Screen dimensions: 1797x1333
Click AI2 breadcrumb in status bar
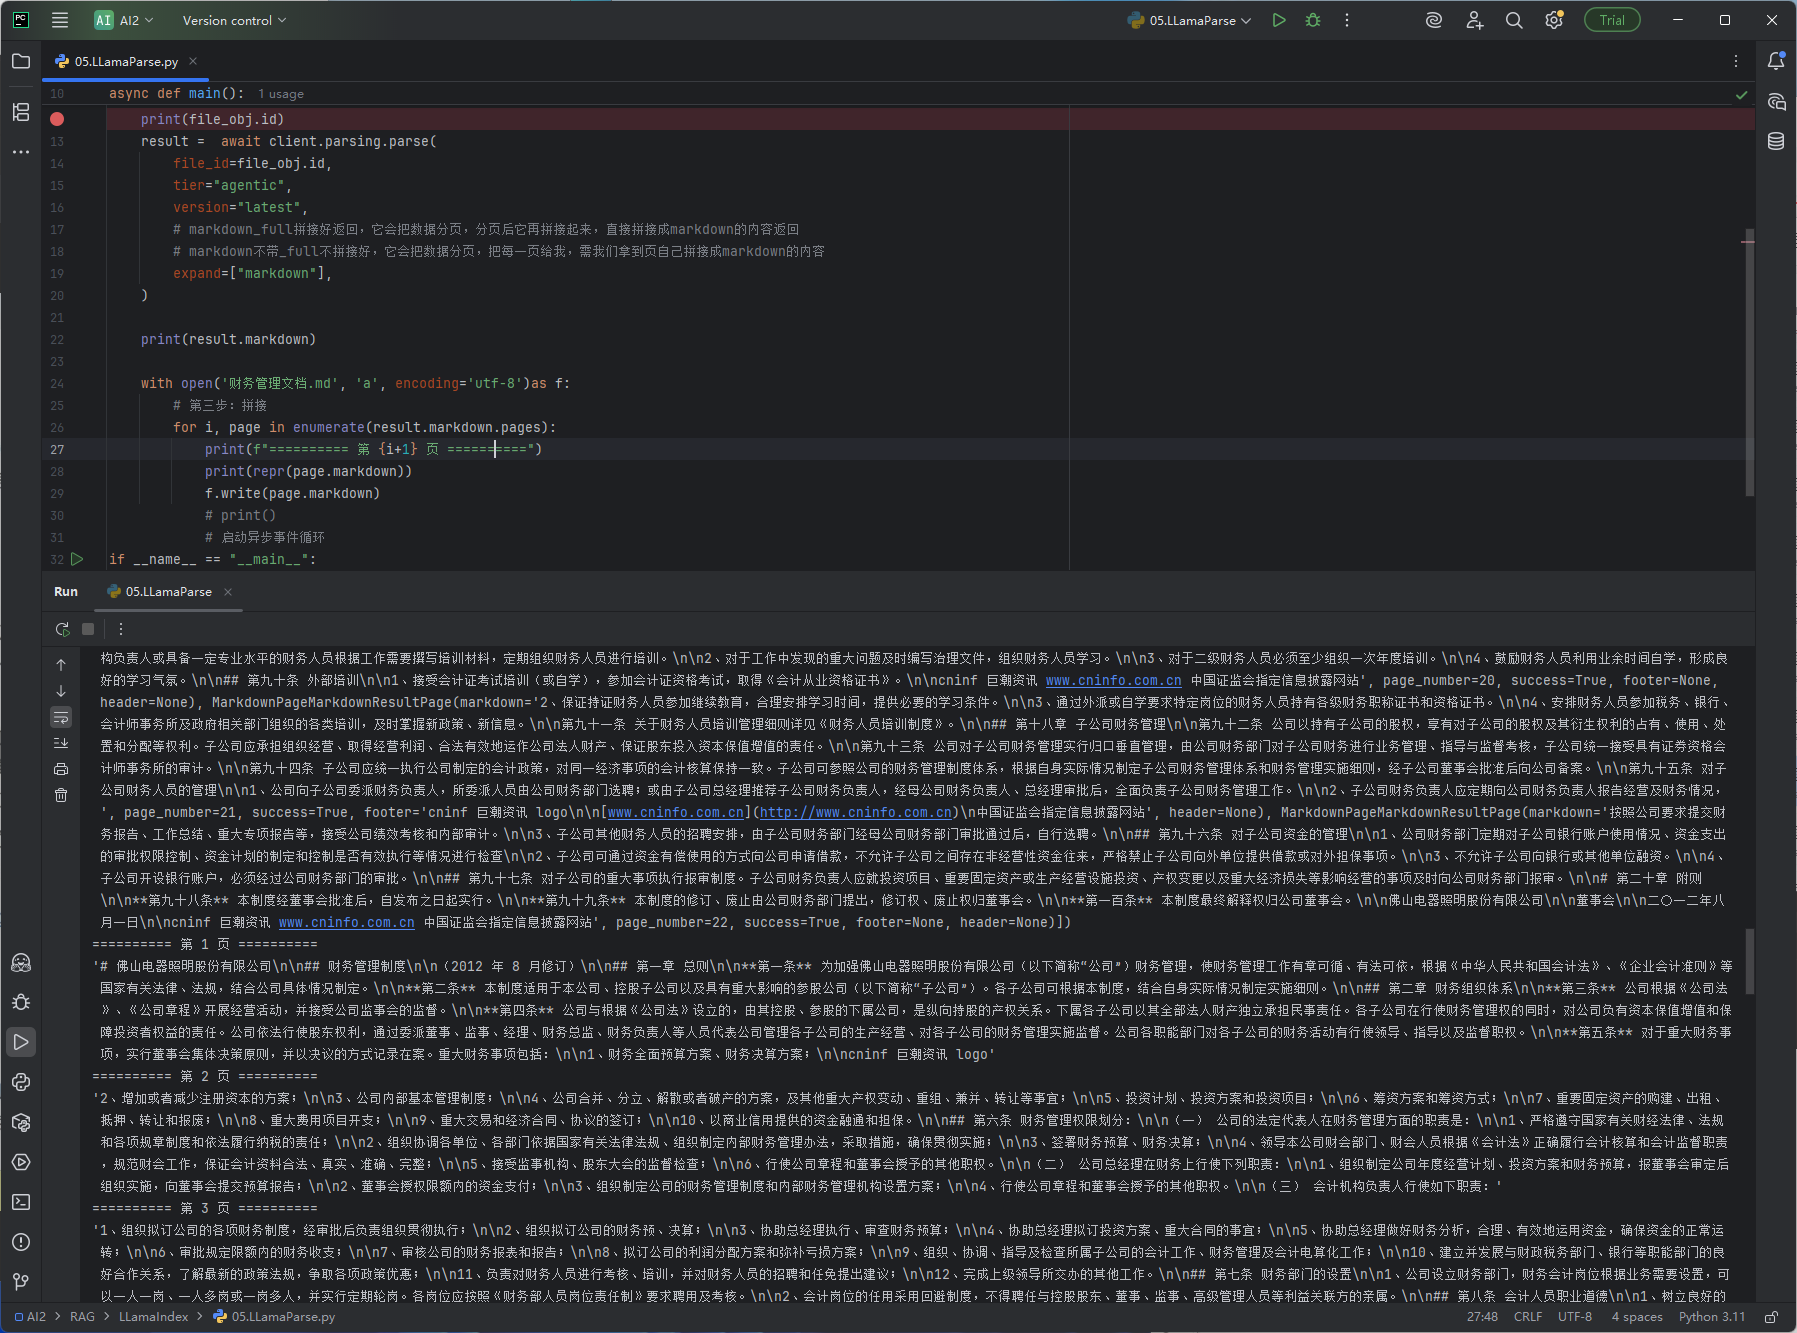30,1317
